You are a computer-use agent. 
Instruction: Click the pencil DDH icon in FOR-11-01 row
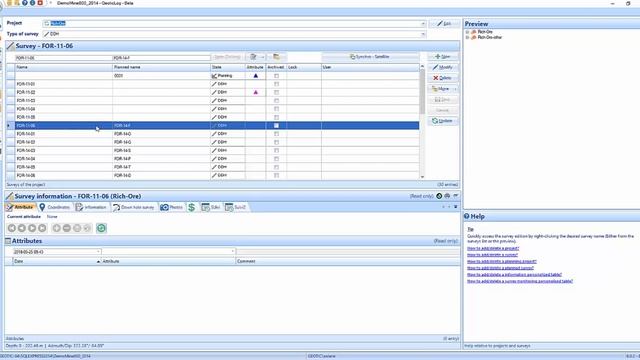pyautogui.click(x=214, y=84)
